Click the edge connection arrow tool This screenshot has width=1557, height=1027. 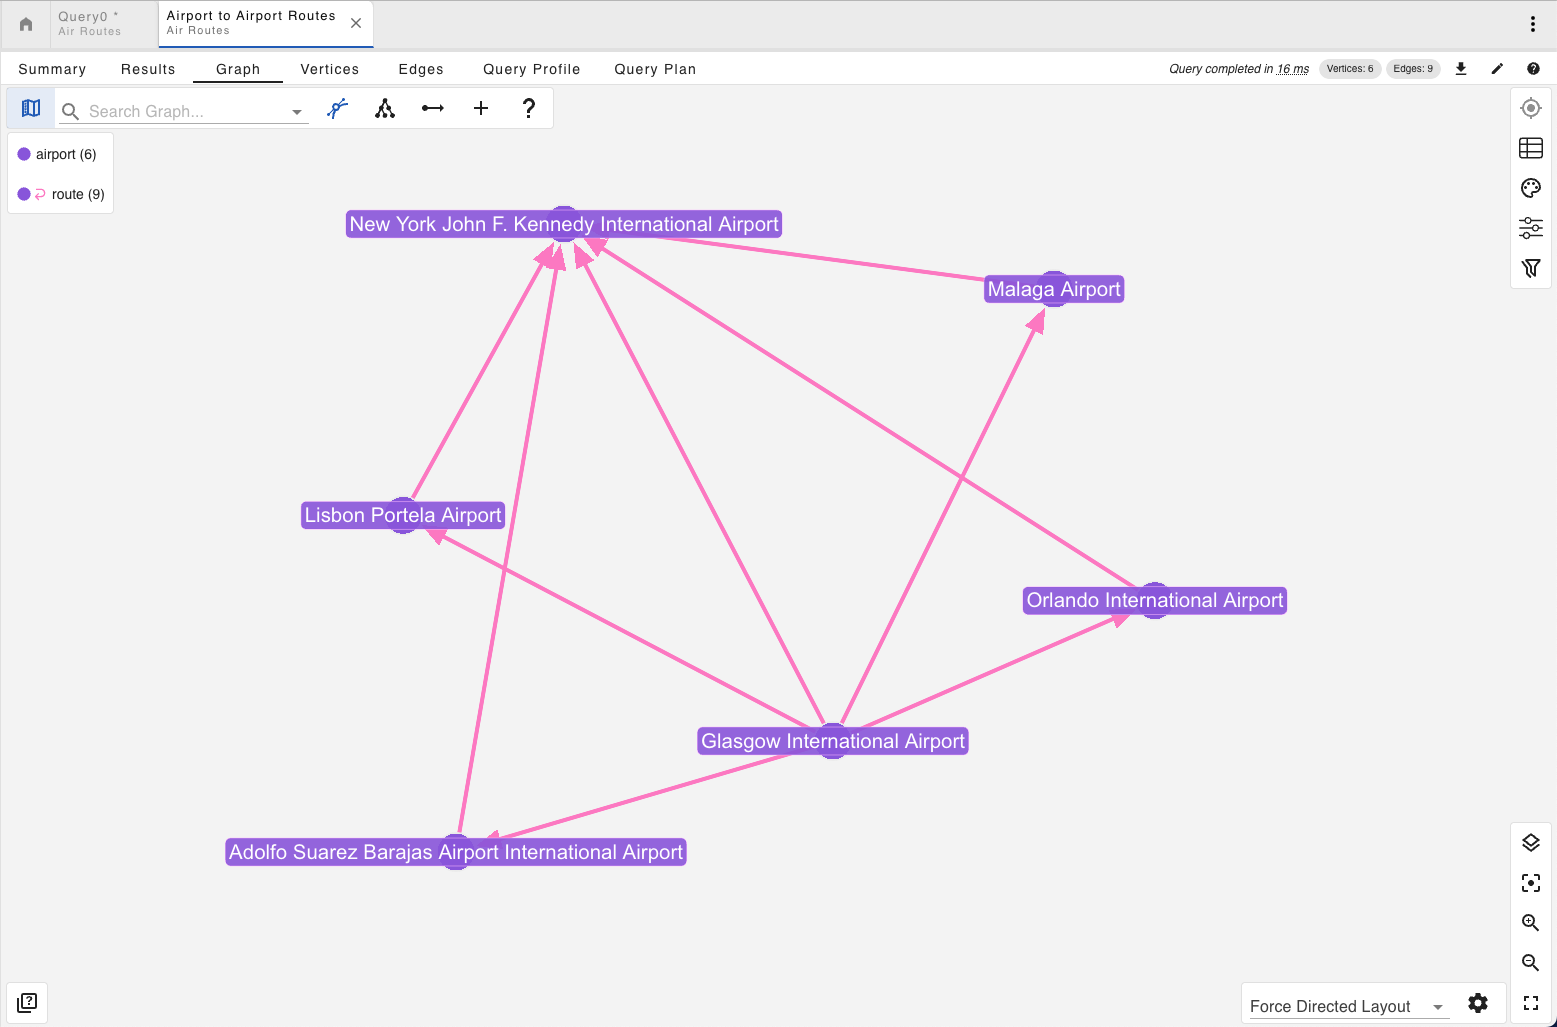433,108
